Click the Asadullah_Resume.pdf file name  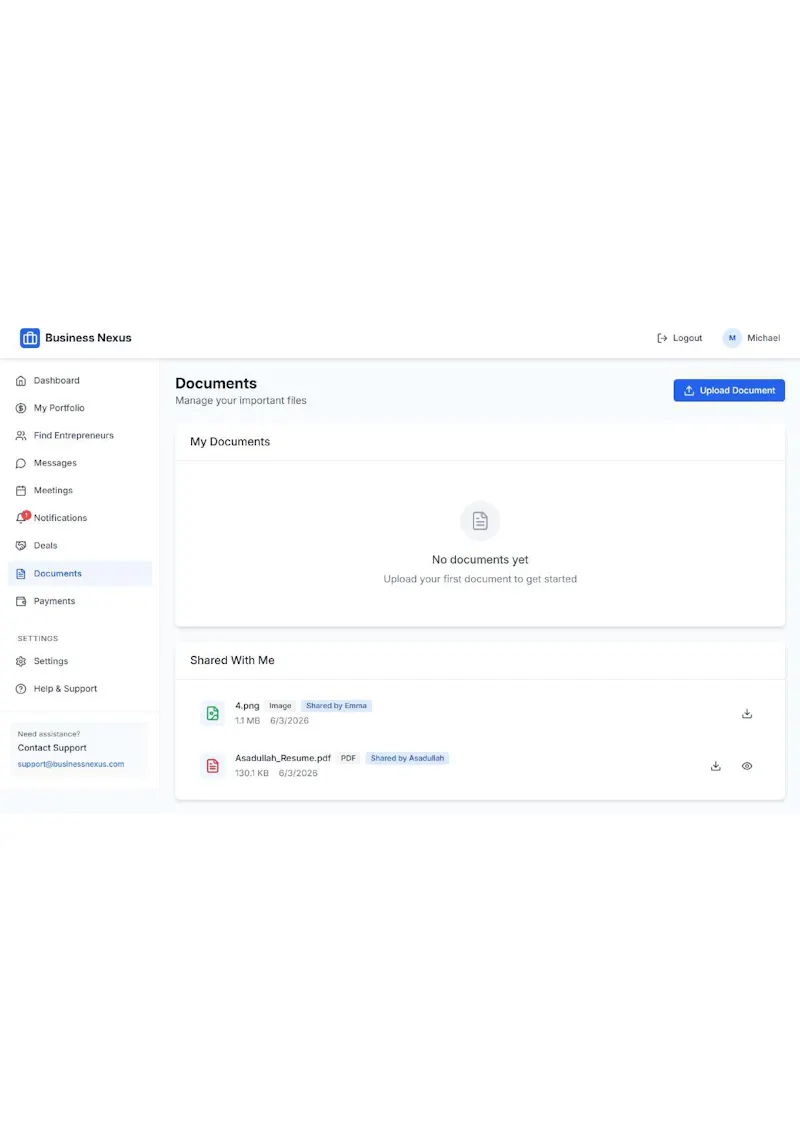click(x=283, y=758)
